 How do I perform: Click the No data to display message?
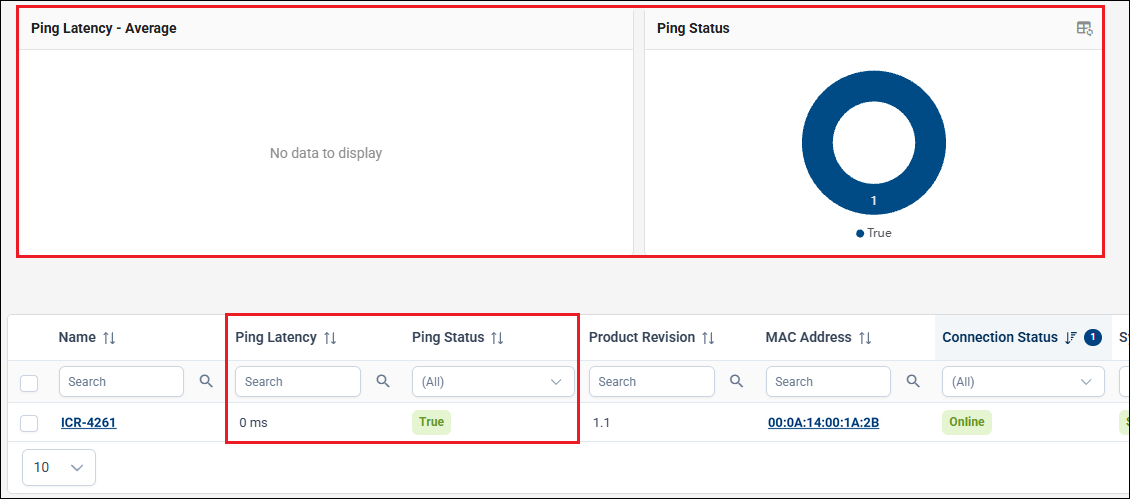click(326, 153)
